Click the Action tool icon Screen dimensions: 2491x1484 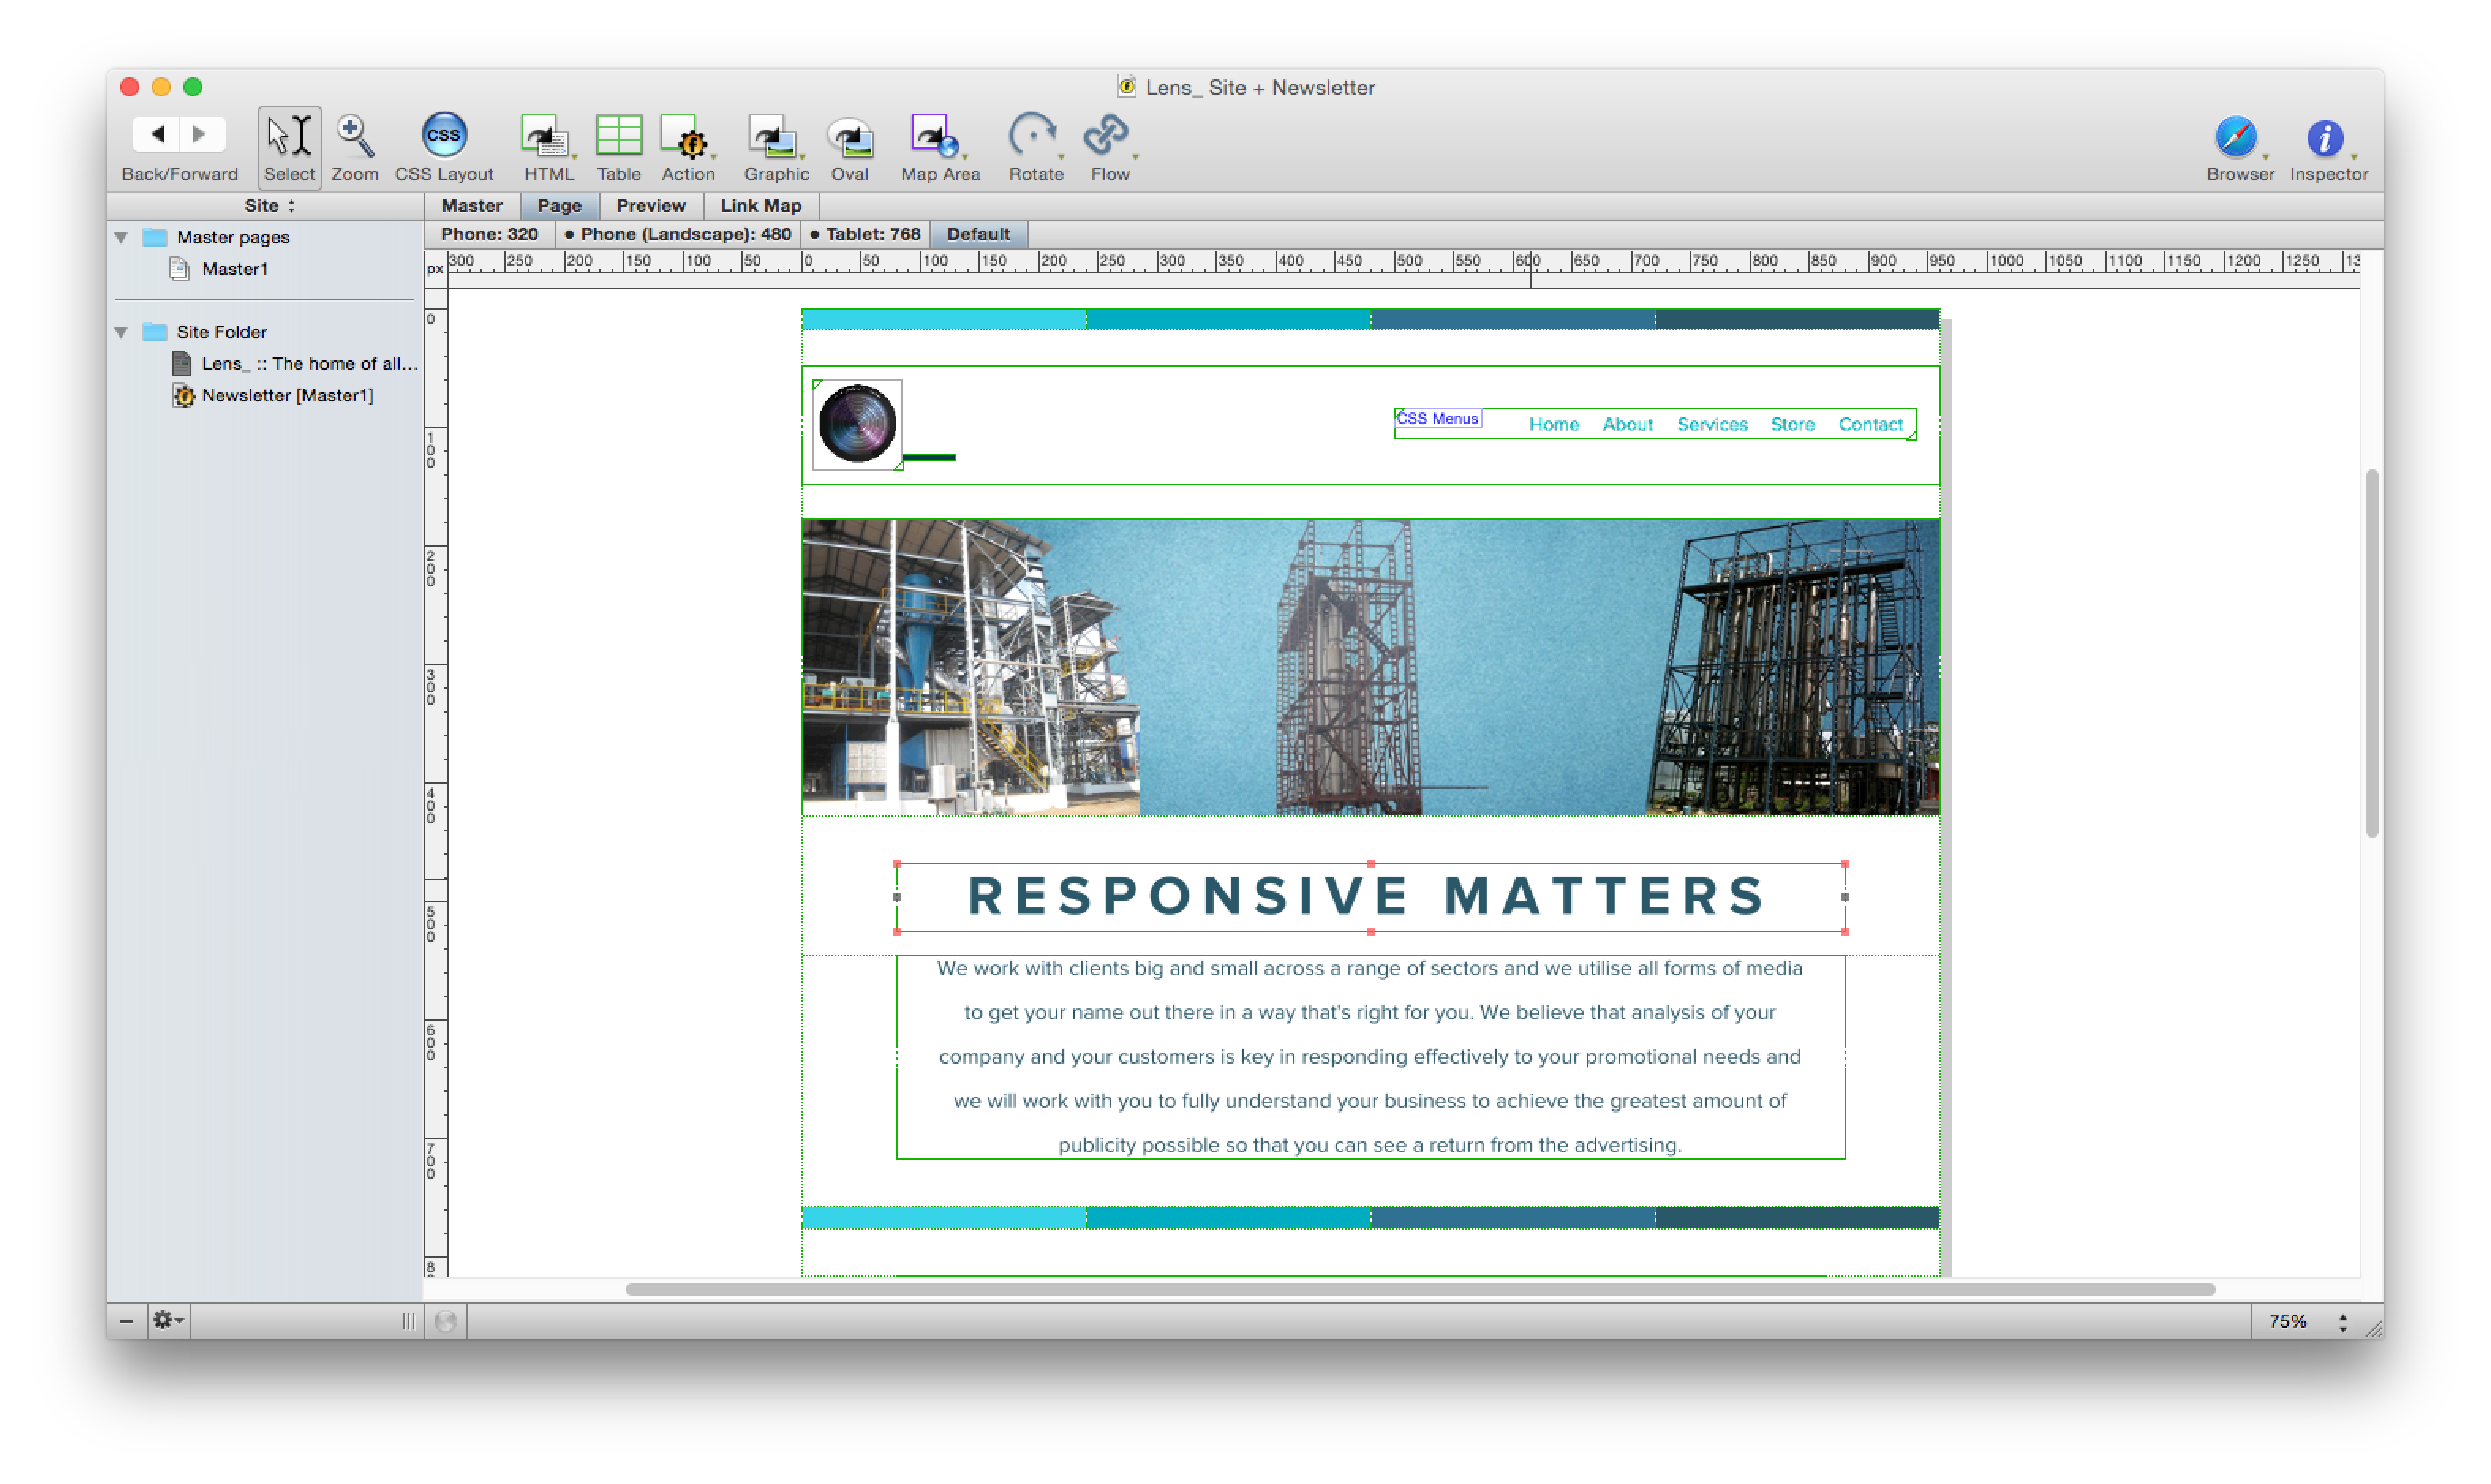[686, 137]
